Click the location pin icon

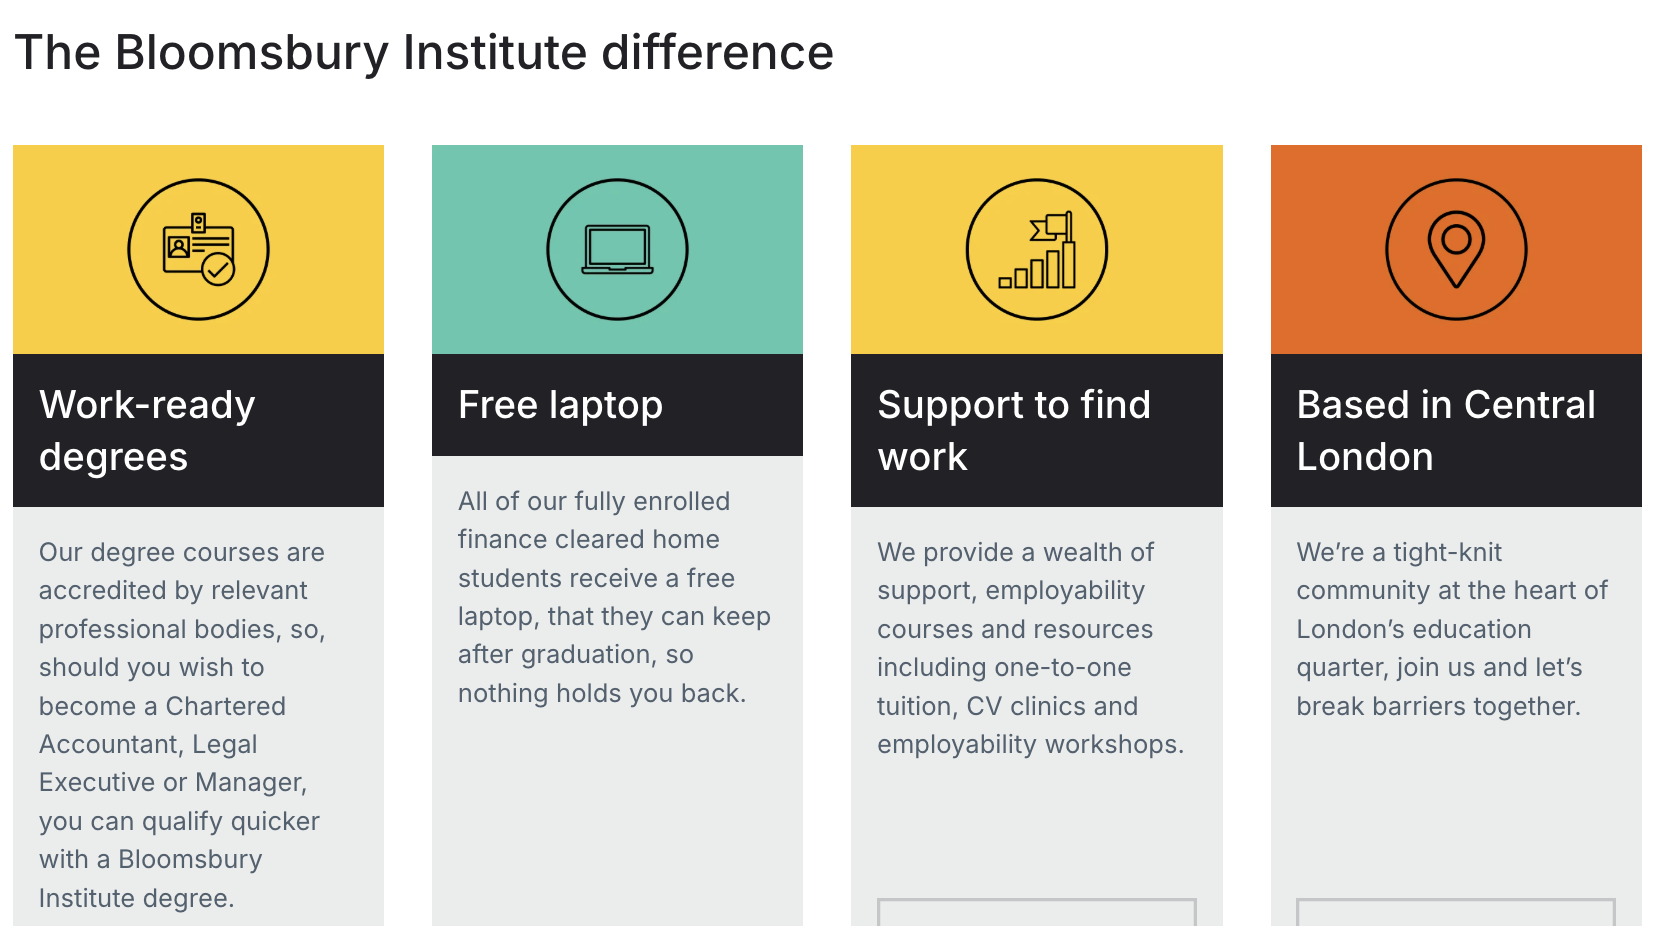point(1456,249)
